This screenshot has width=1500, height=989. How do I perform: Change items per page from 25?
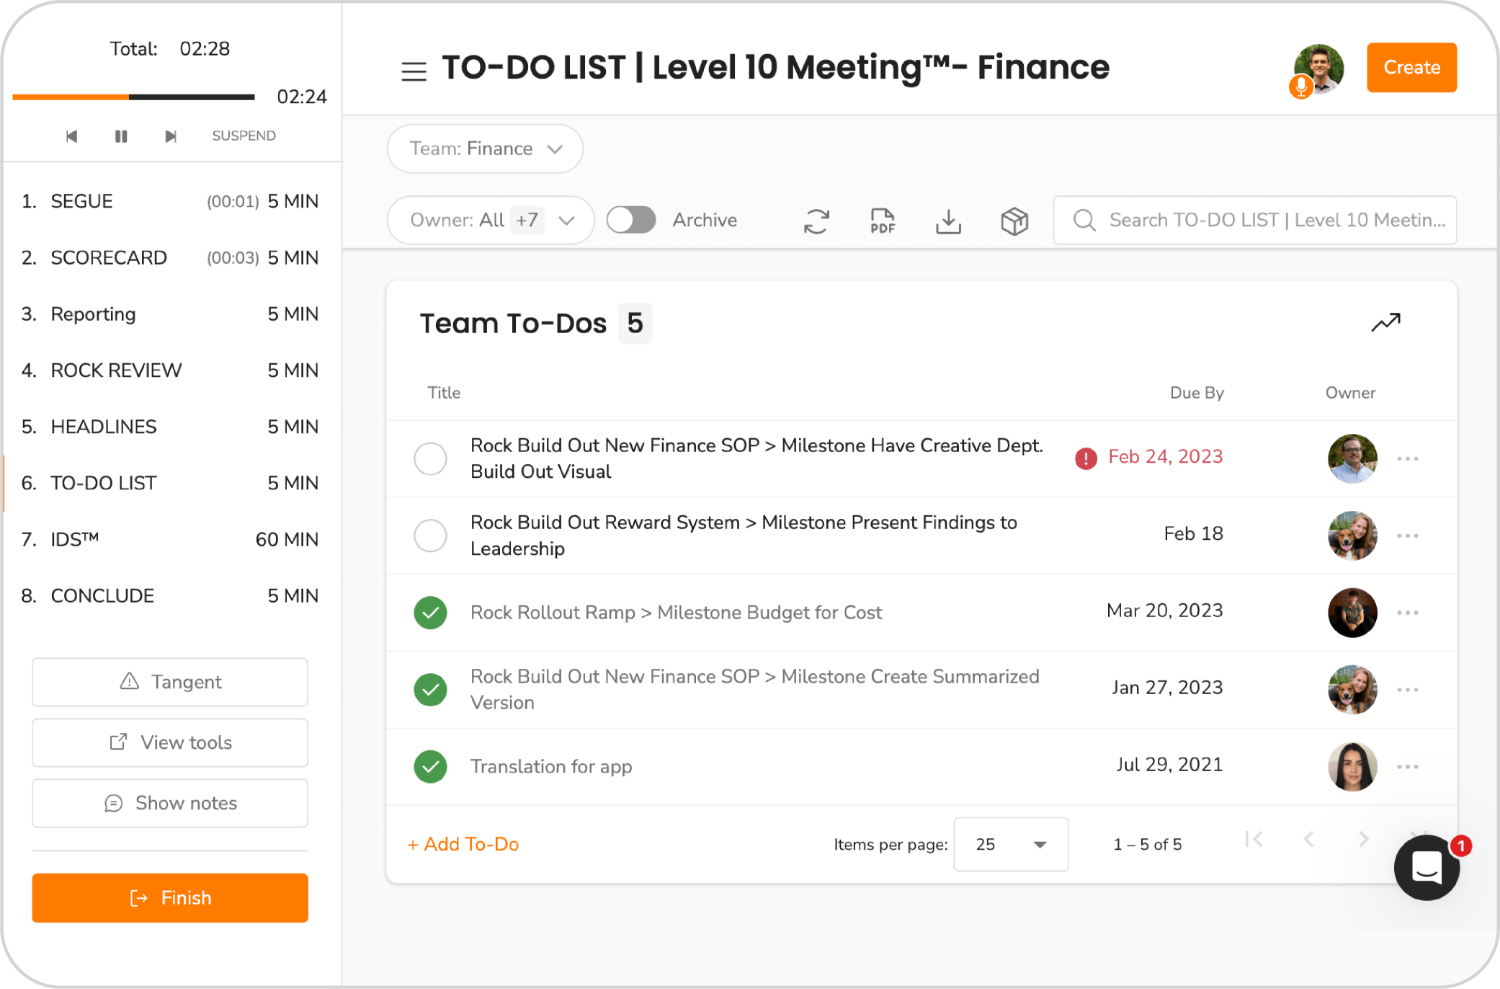[x=1010, y=844]
